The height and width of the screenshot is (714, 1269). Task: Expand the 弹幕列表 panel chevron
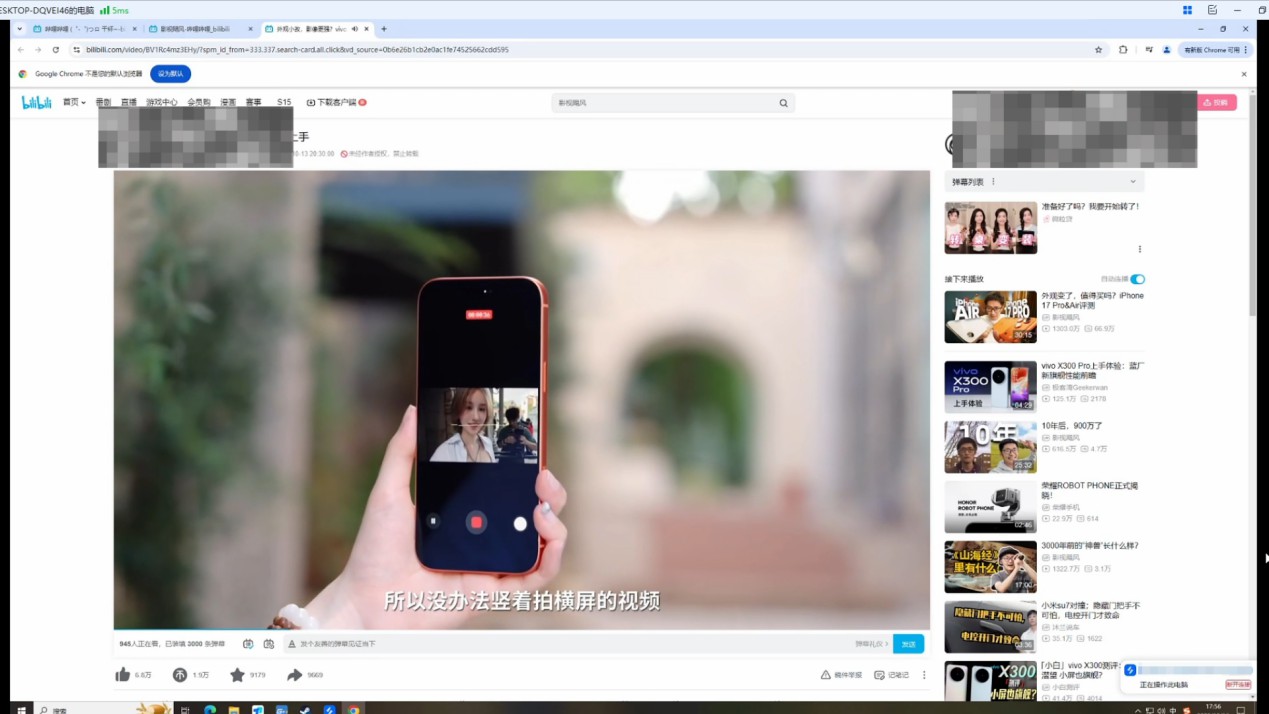tap(1132, 182)
